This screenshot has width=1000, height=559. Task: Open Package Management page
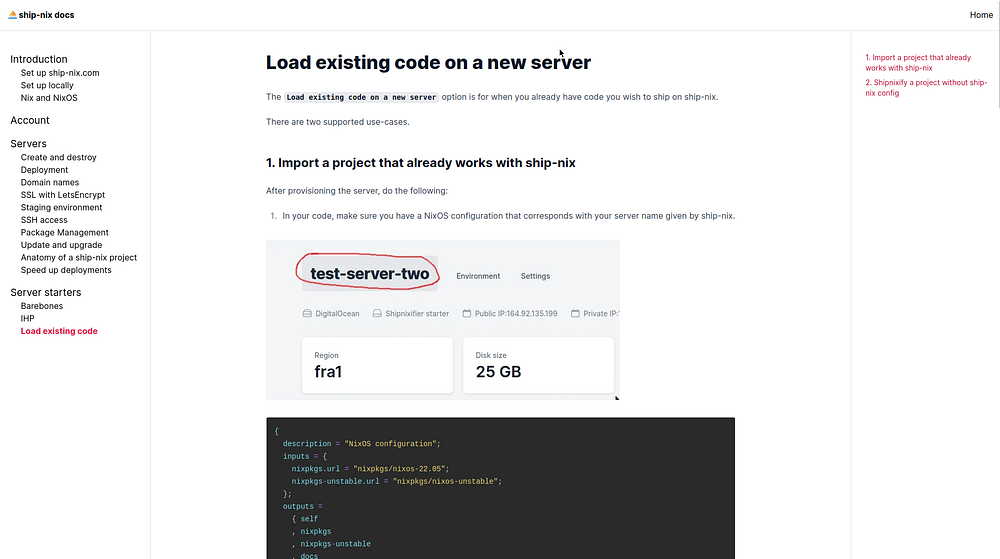pyautogui.click(x=64, y=233)
